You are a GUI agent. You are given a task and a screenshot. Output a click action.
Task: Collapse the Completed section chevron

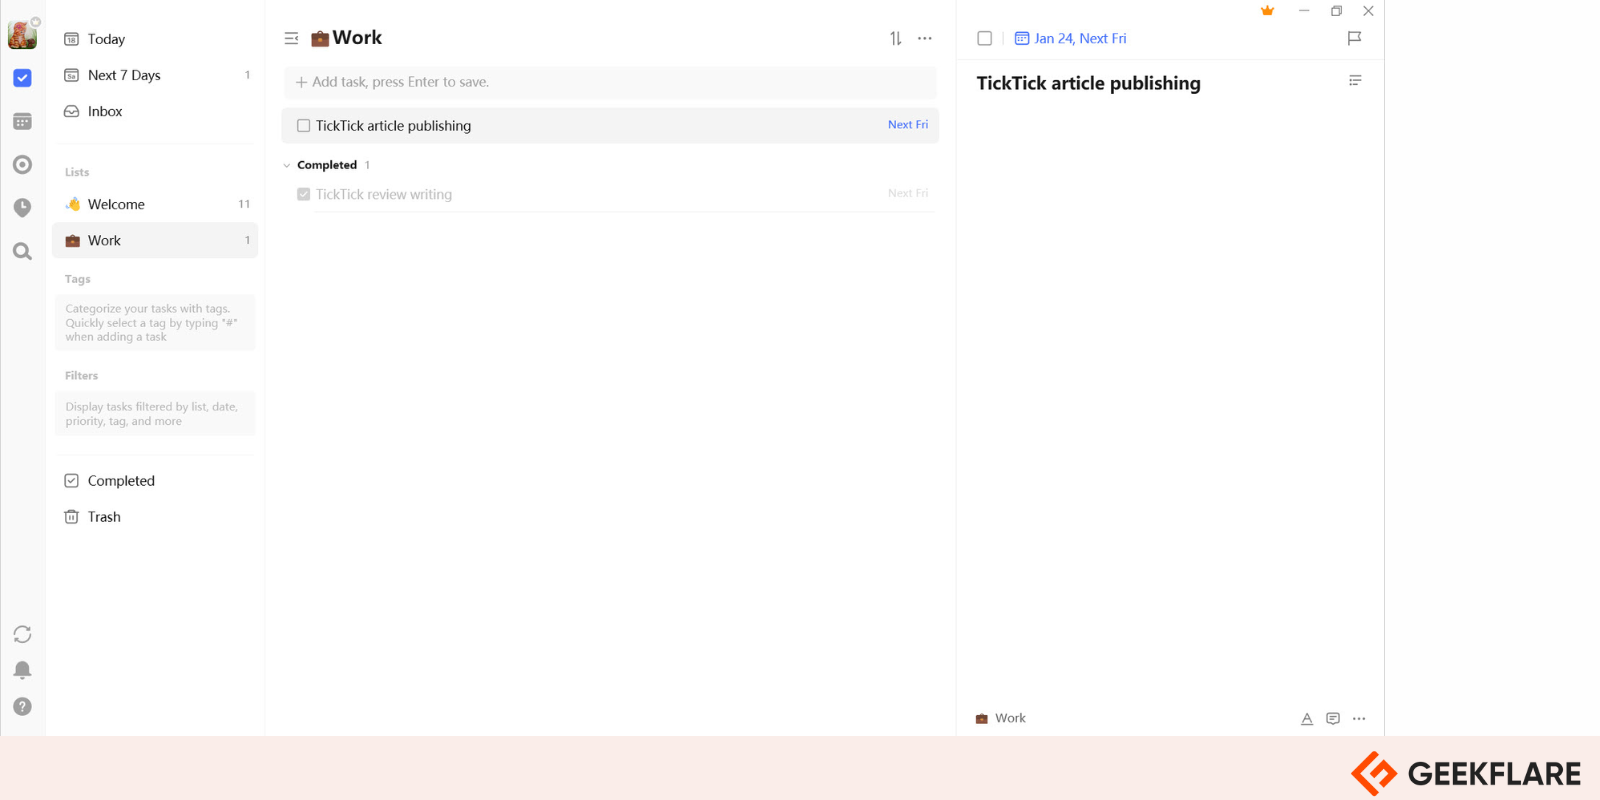coord(287,165)
